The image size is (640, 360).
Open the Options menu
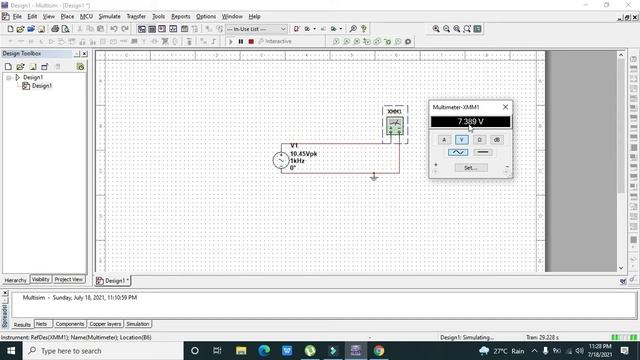(206, 16)
